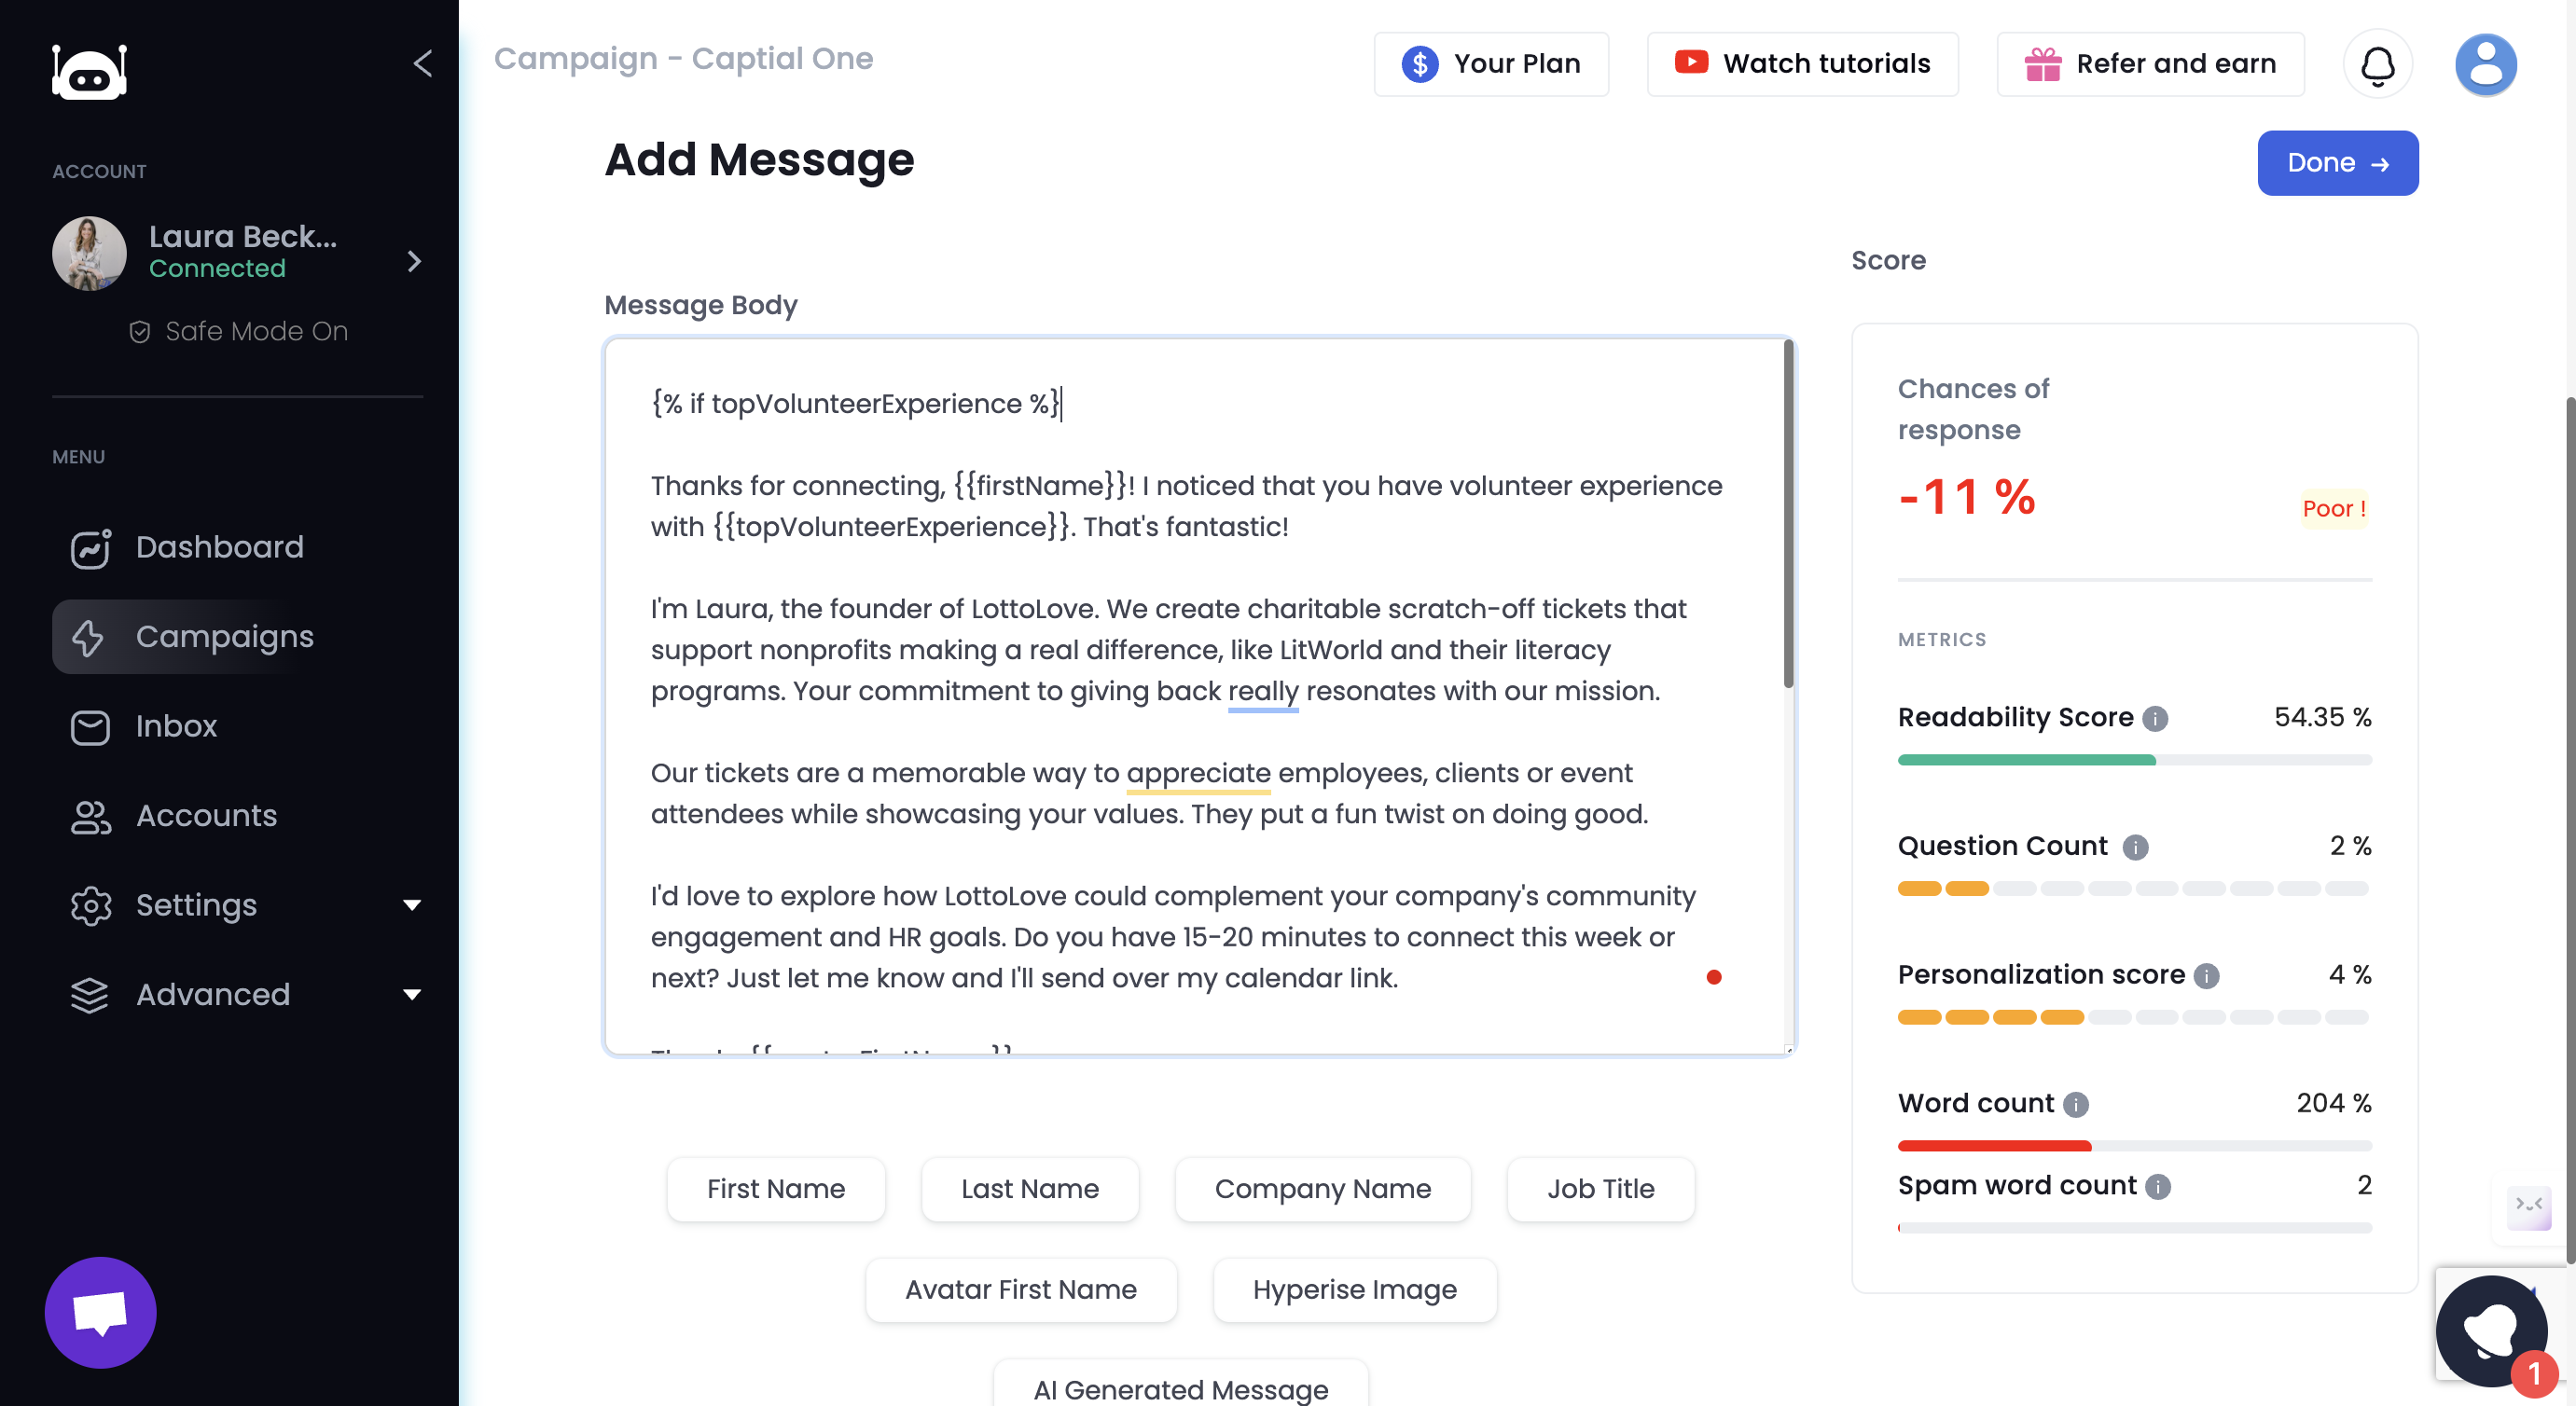Click the "Safe Mode On" label
2576x1406 pixels.
pos(256,332)
